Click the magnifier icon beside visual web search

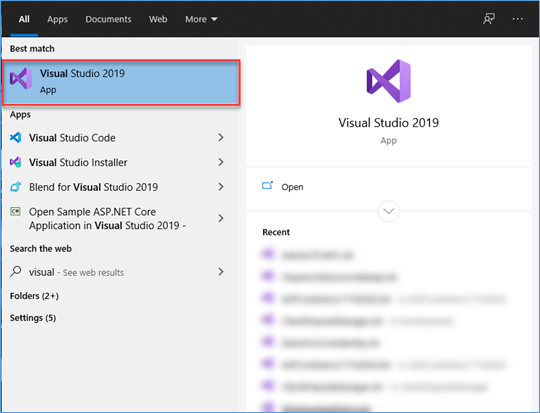tap(15, 271)
